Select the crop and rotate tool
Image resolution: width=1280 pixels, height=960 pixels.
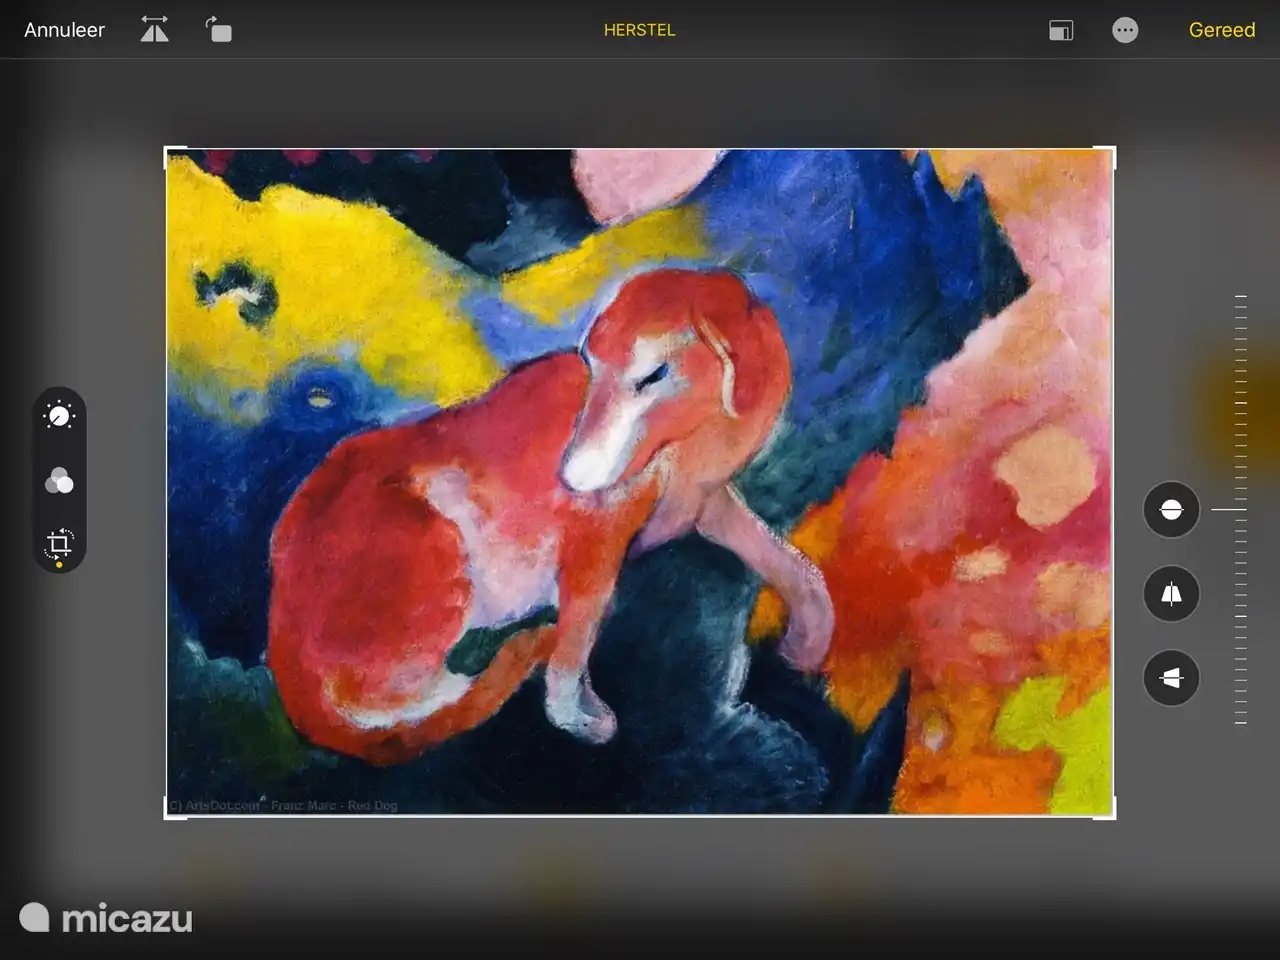(59, 544)
